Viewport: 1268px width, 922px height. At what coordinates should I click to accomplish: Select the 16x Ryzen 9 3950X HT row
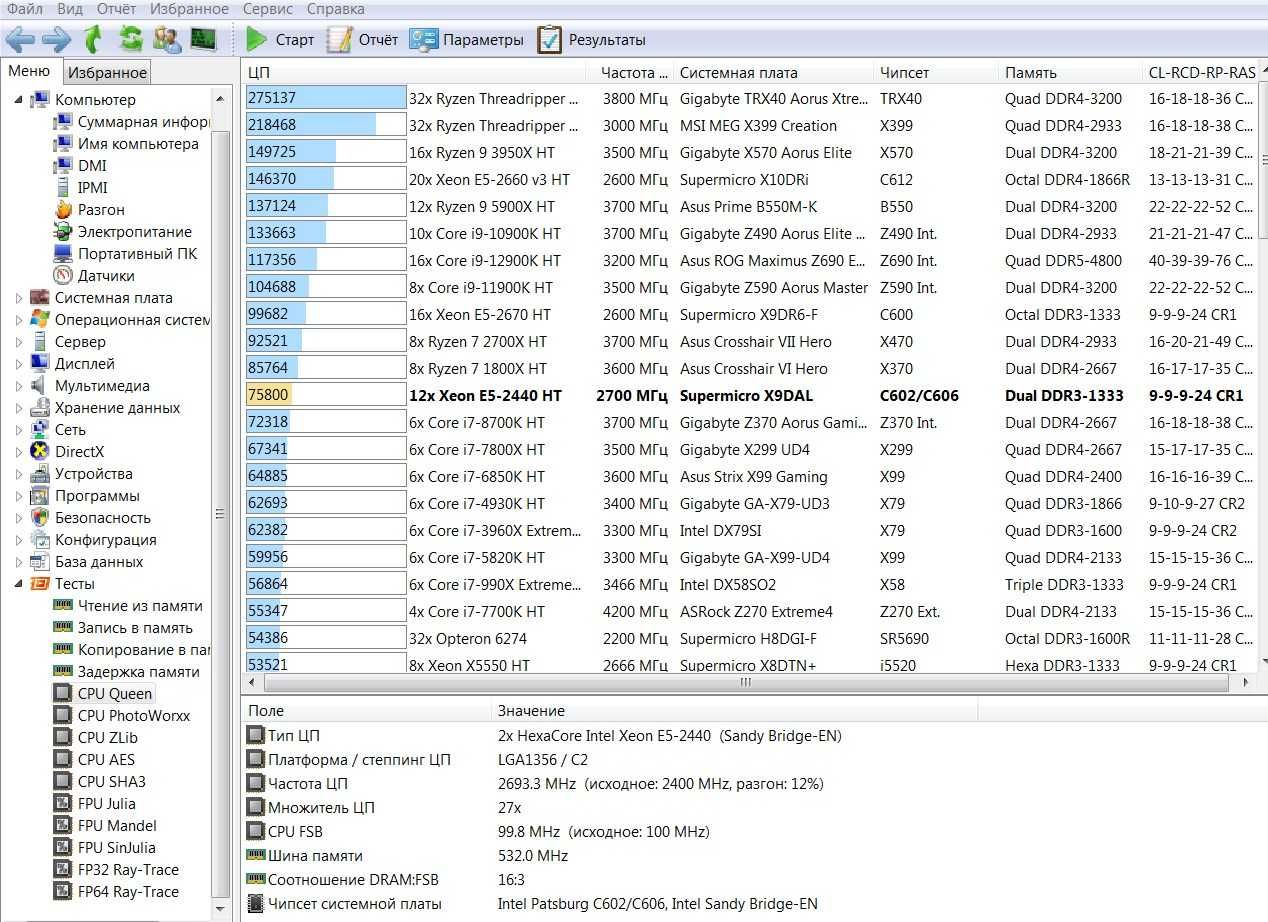(752, 153)
